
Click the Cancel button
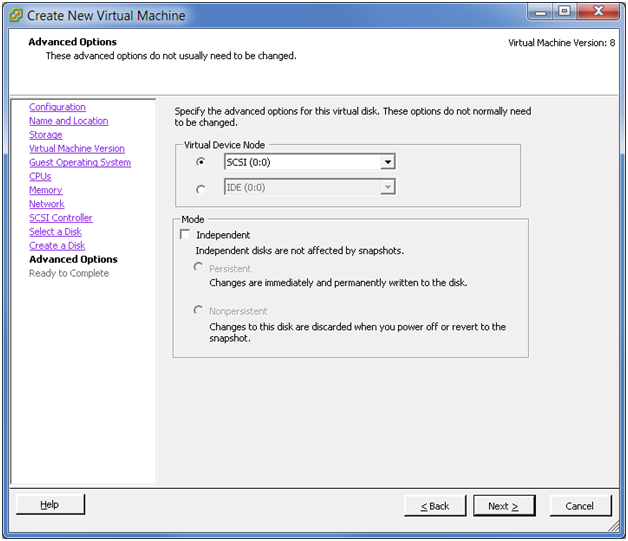(x=580, y=506)
